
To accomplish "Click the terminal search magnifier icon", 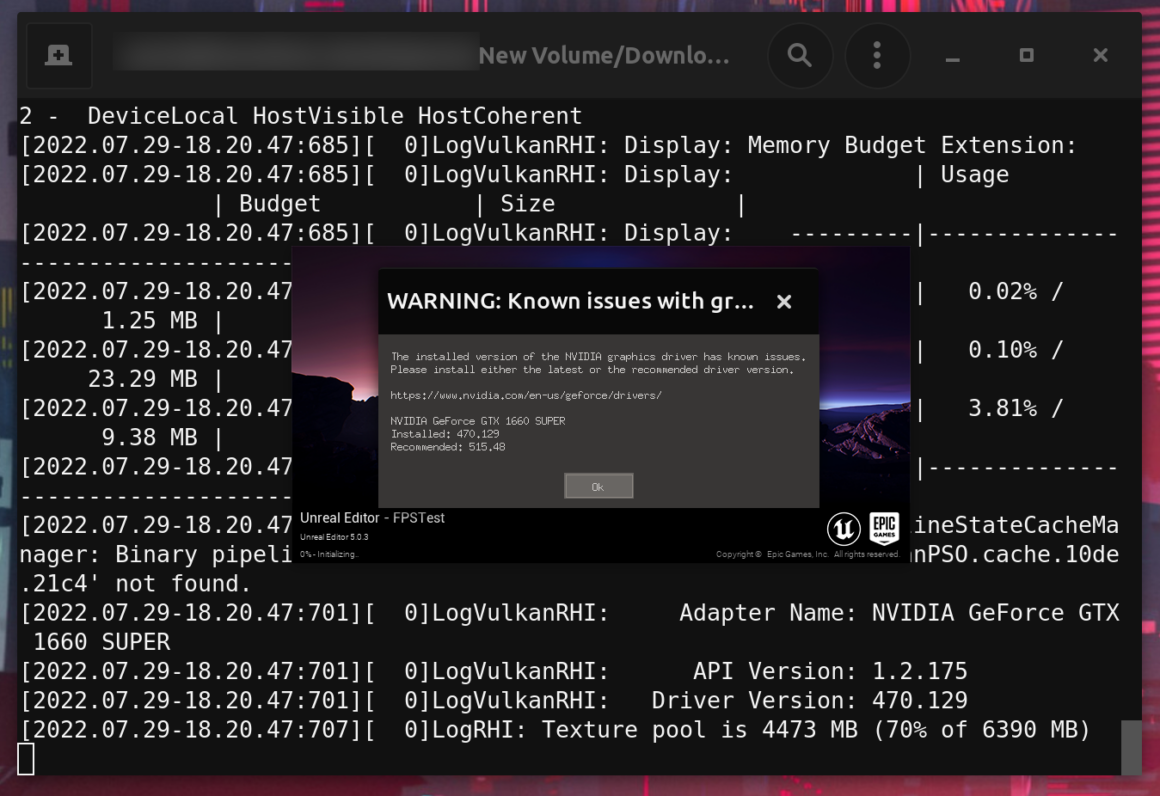I will (x=799, y=55).
